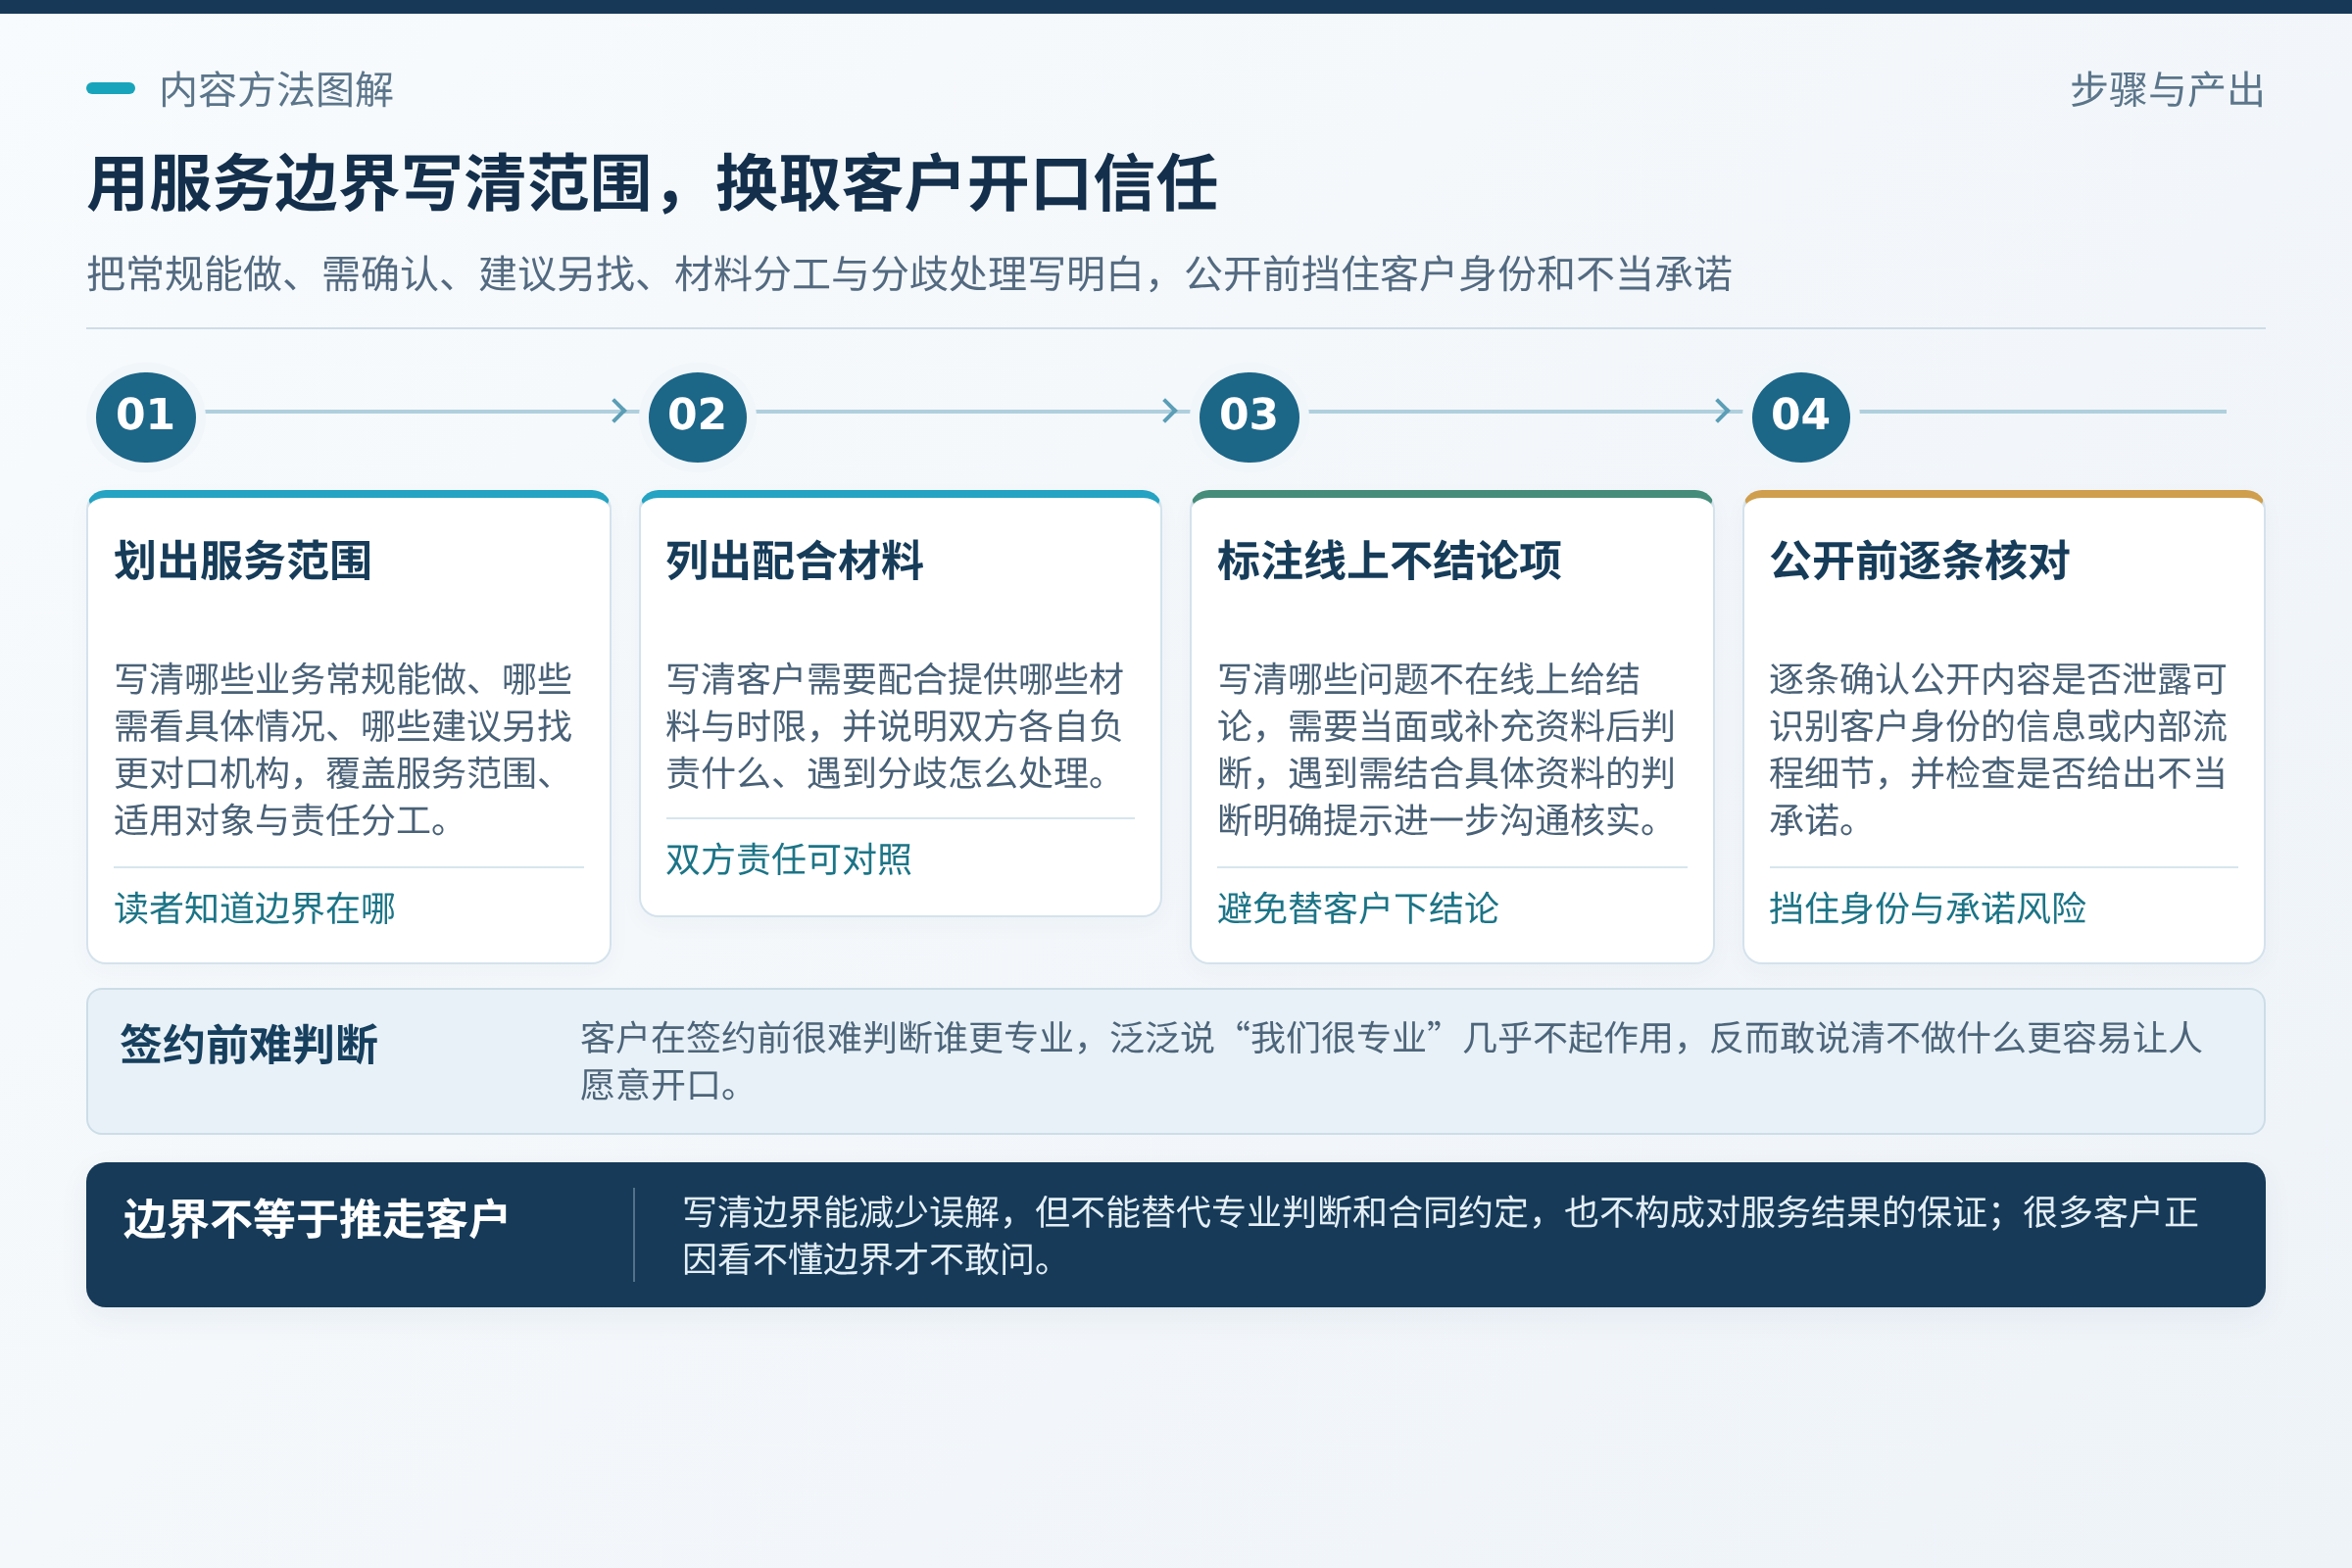The image size is (2352, 1568).
Task: Click the outcome text 读者知道边界在哪
Action: (255, 908)
